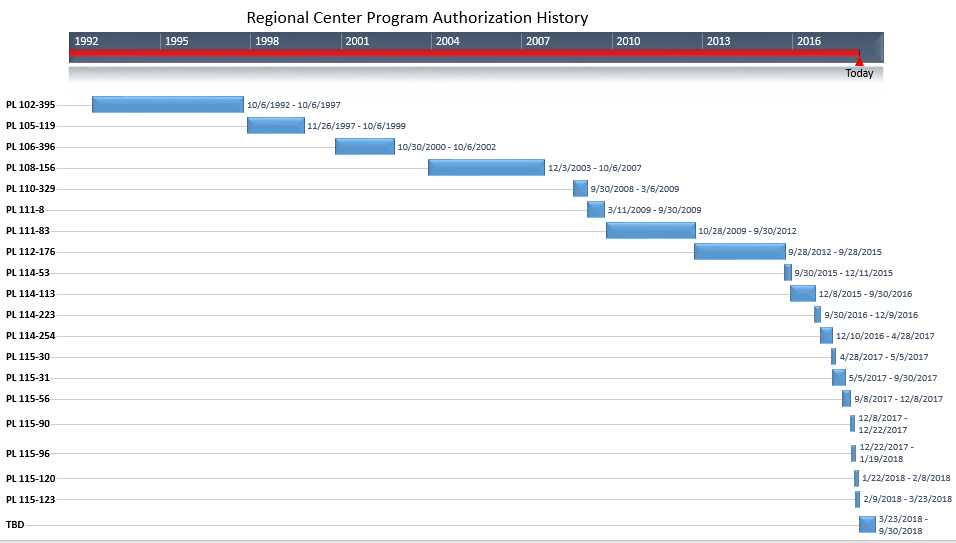The image size is (956, 543).
Task: Click the 1992 year label
Action: [x=86, y=41]
